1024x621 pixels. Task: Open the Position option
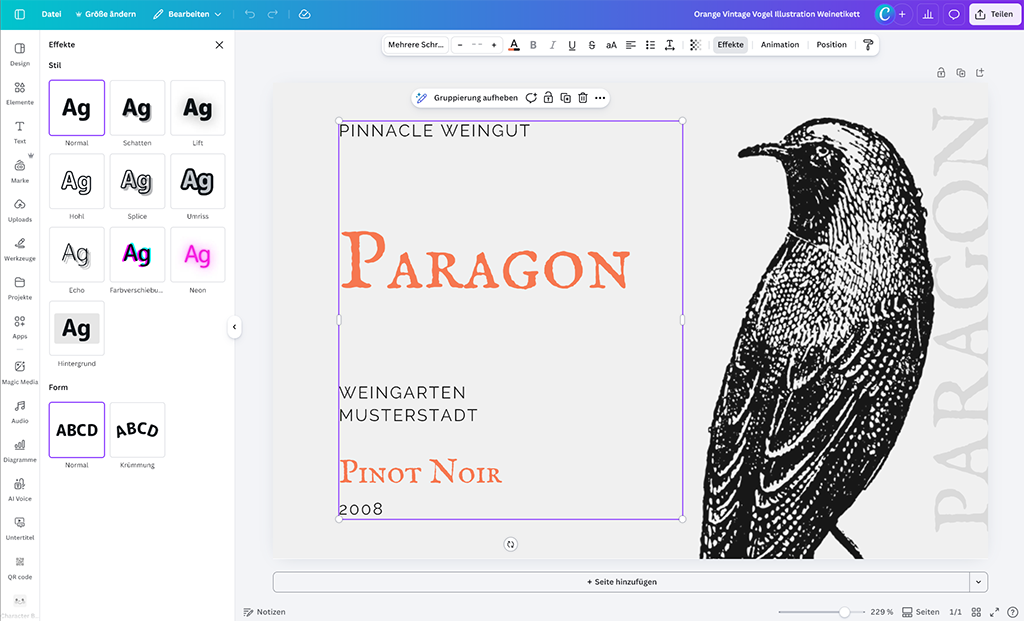click(831, 44)
